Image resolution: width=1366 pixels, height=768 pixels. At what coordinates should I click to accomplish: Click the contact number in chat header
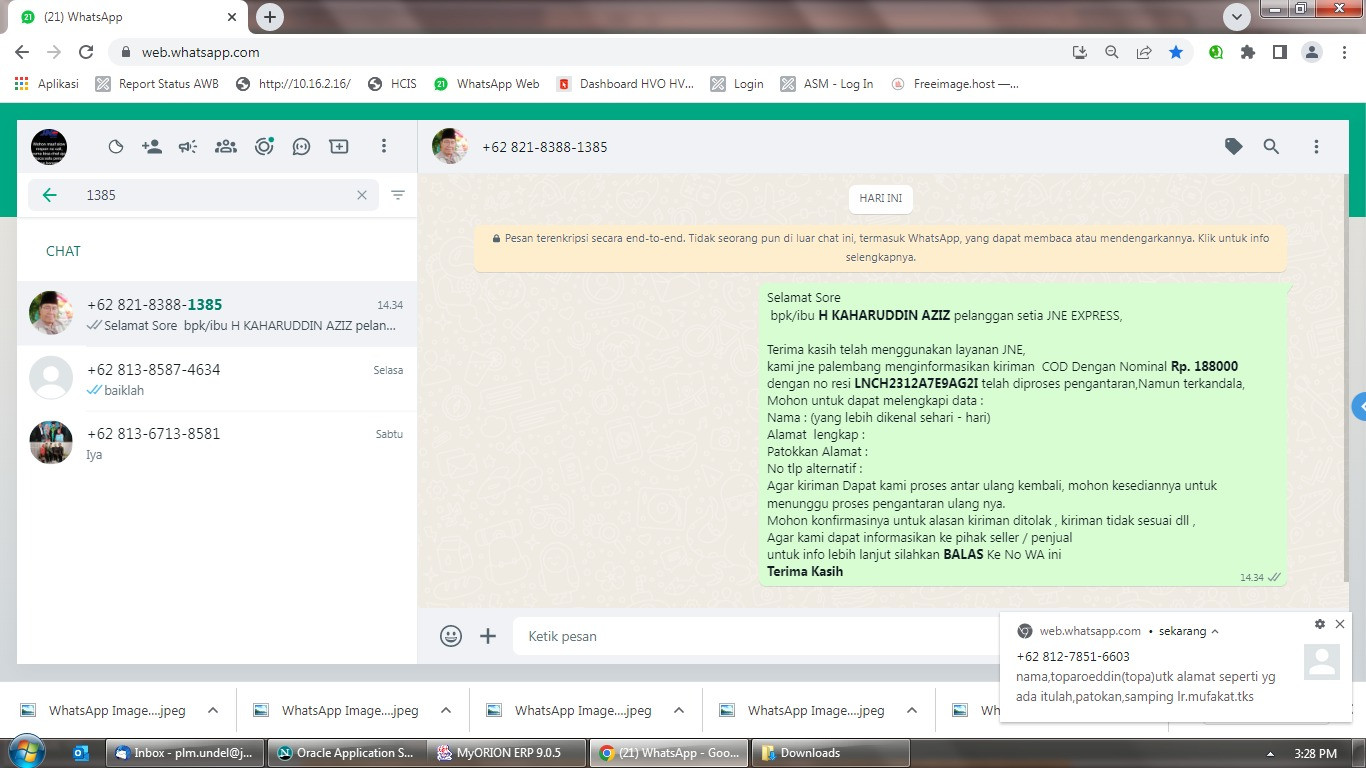tap(544, 147)
